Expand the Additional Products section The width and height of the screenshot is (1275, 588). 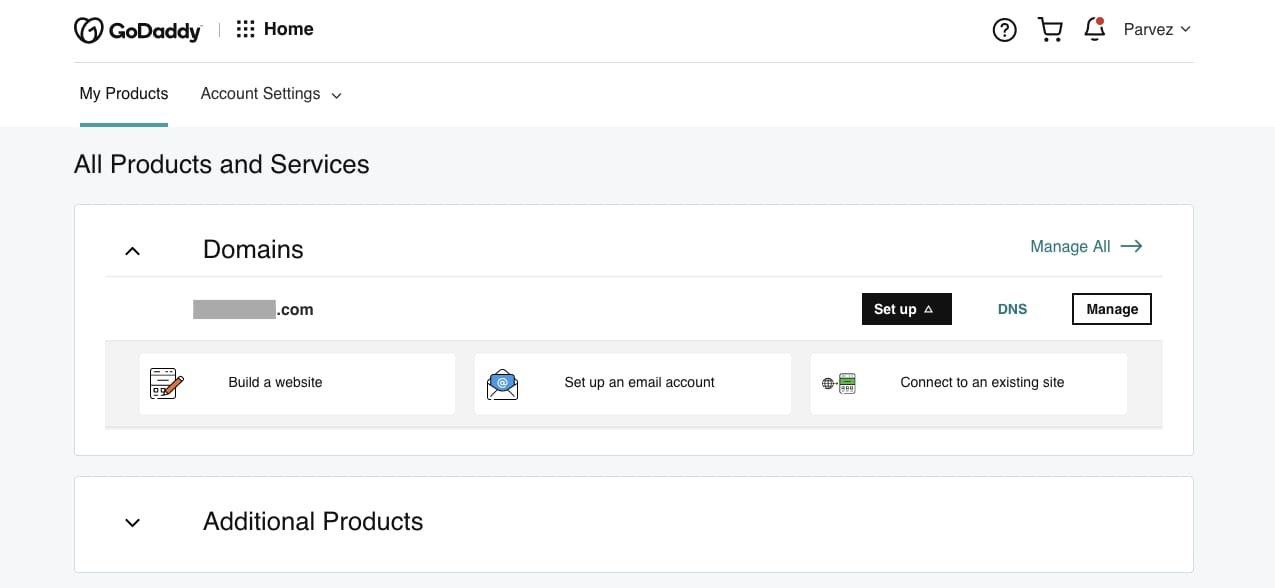[132, 522]
